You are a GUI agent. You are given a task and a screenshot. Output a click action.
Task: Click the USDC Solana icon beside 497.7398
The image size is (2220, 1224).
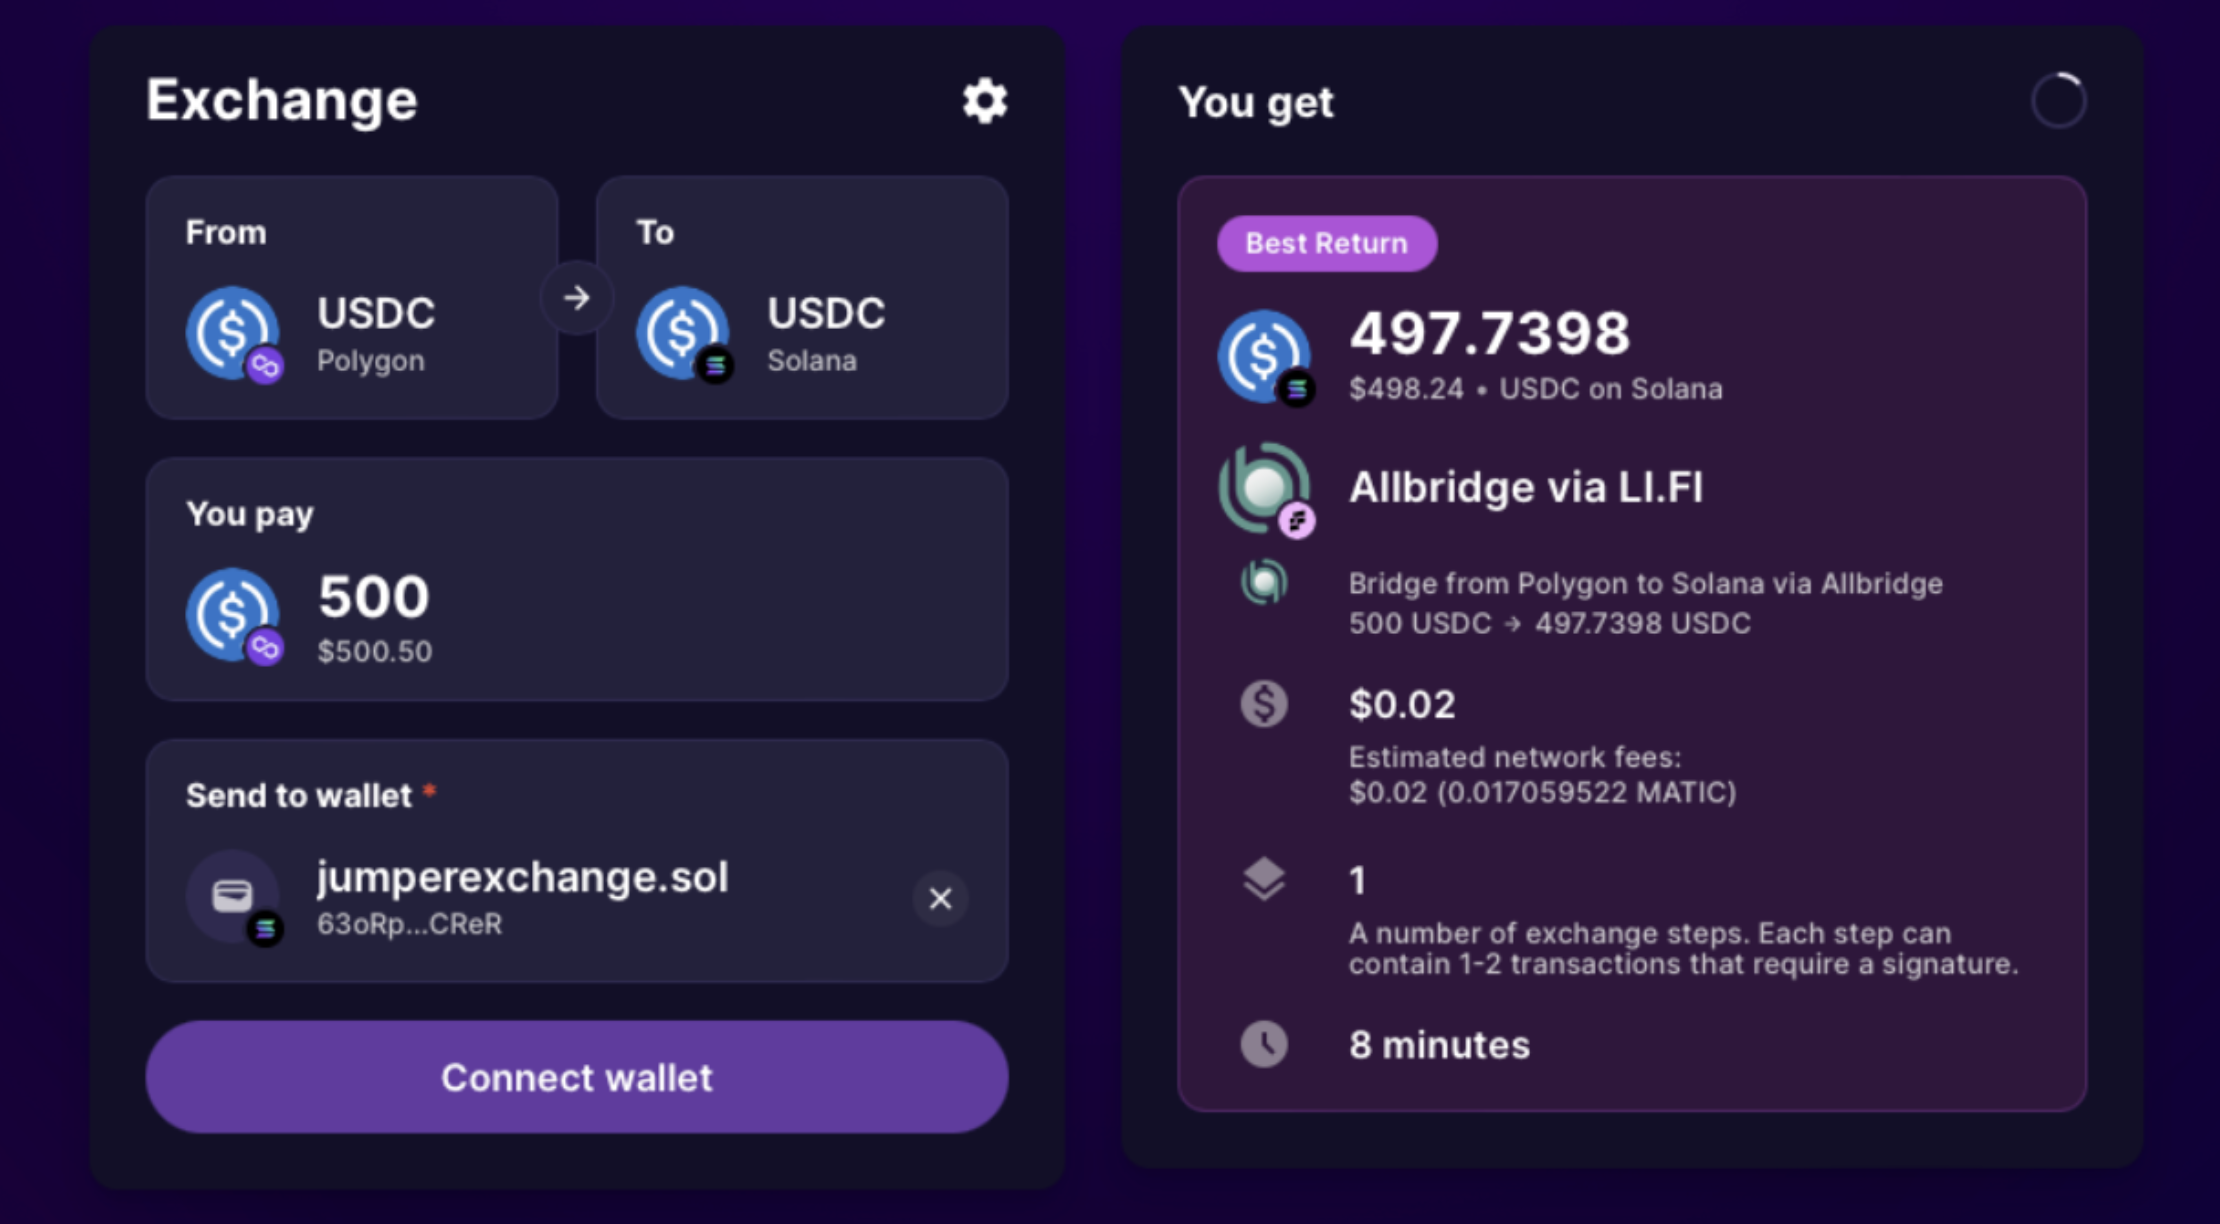pyautogui.click(x=1264, y=356)
